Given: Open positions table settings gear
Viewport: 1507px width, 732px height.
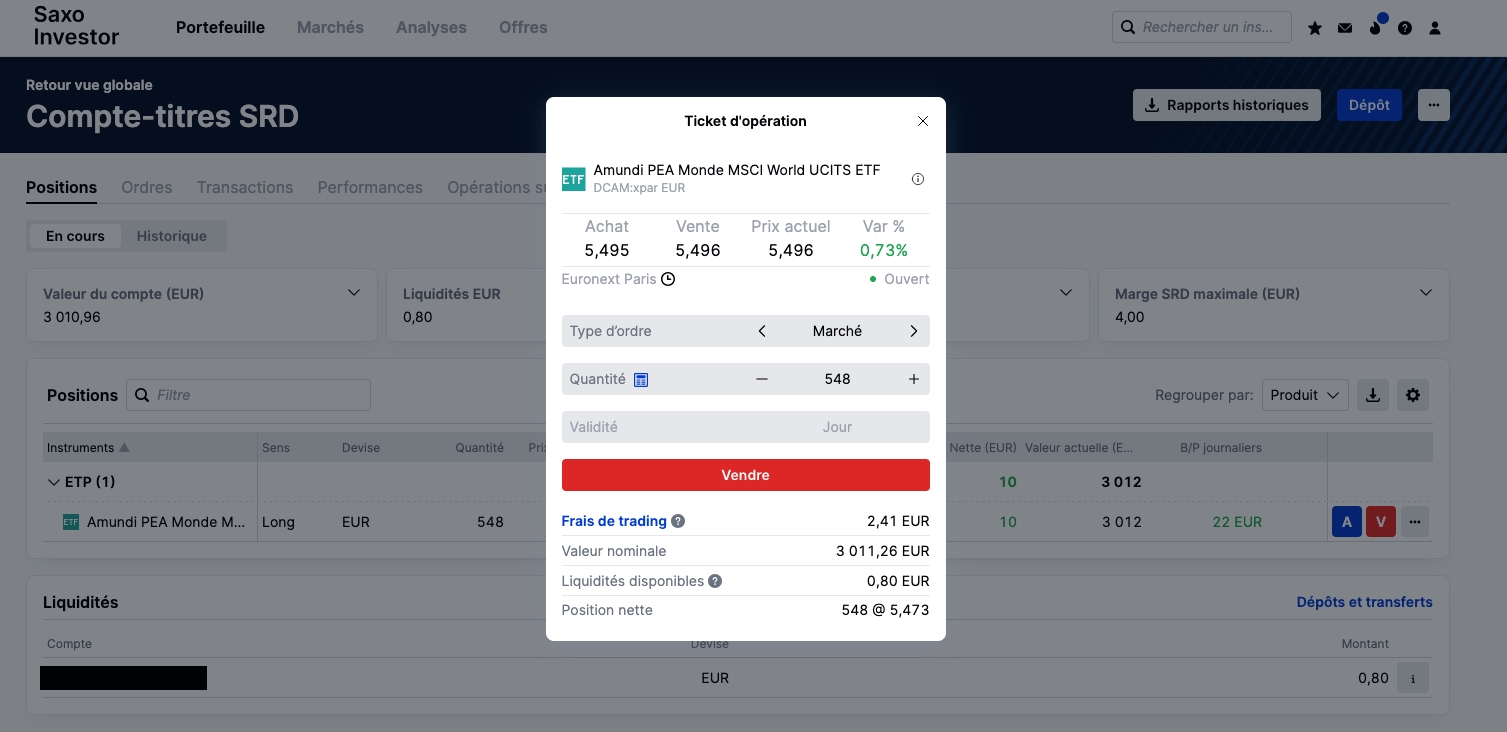Looking at the screenshot, I should coord(1413,395).
